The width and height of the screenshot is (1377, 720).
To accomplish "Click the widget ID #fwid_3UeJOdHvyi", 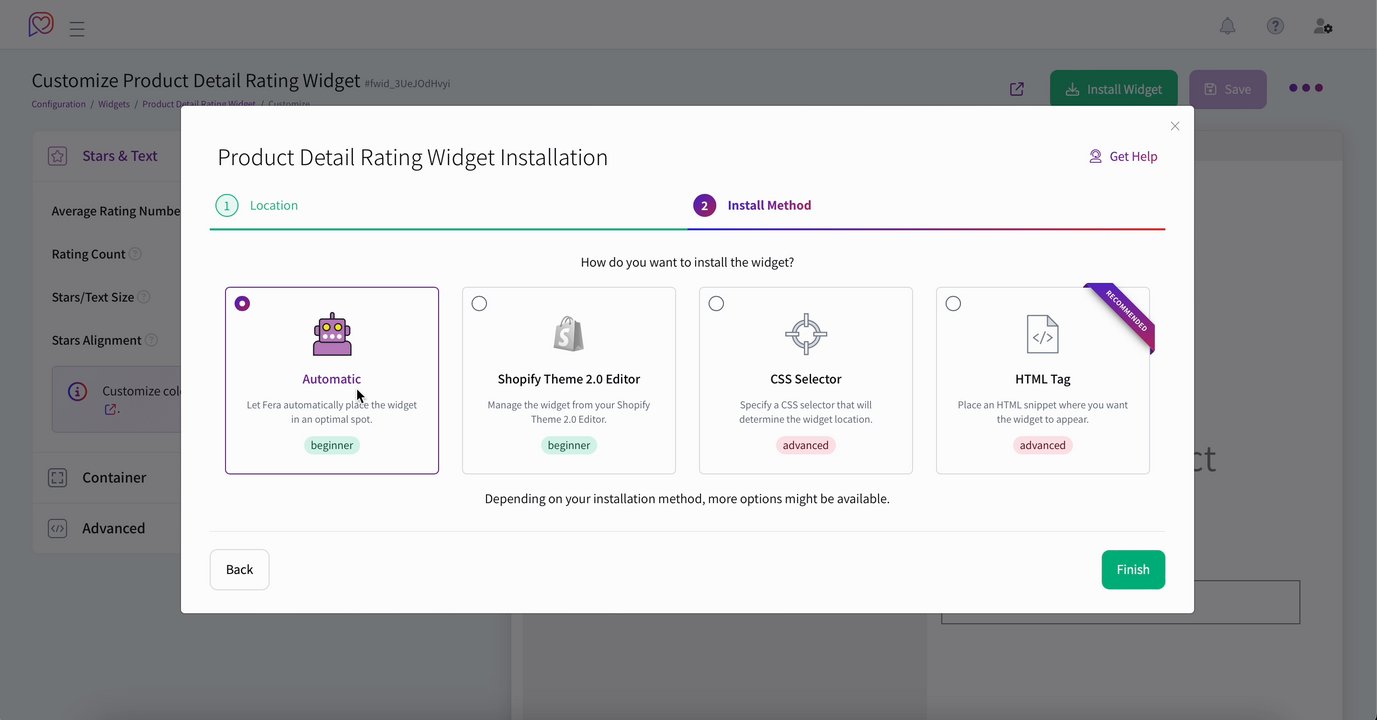I will (x=407, y=84).
